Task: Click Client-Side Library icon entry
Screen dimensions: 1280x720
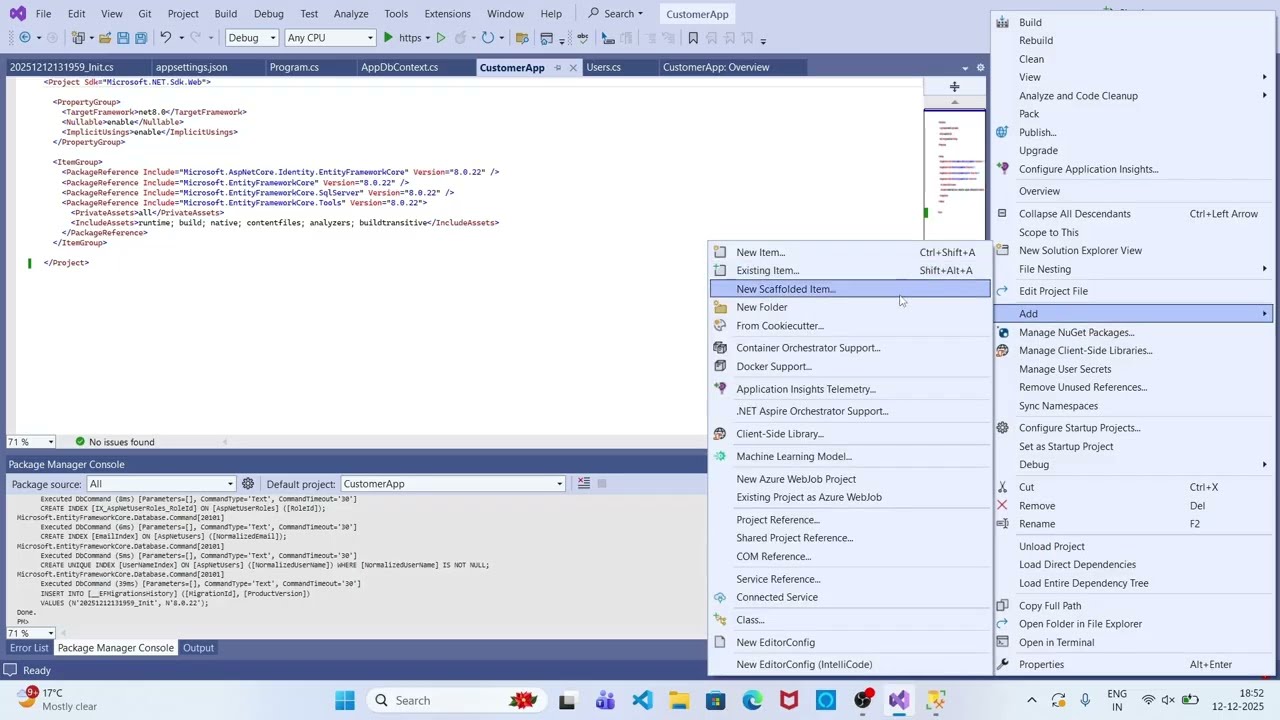Action: 719,434
